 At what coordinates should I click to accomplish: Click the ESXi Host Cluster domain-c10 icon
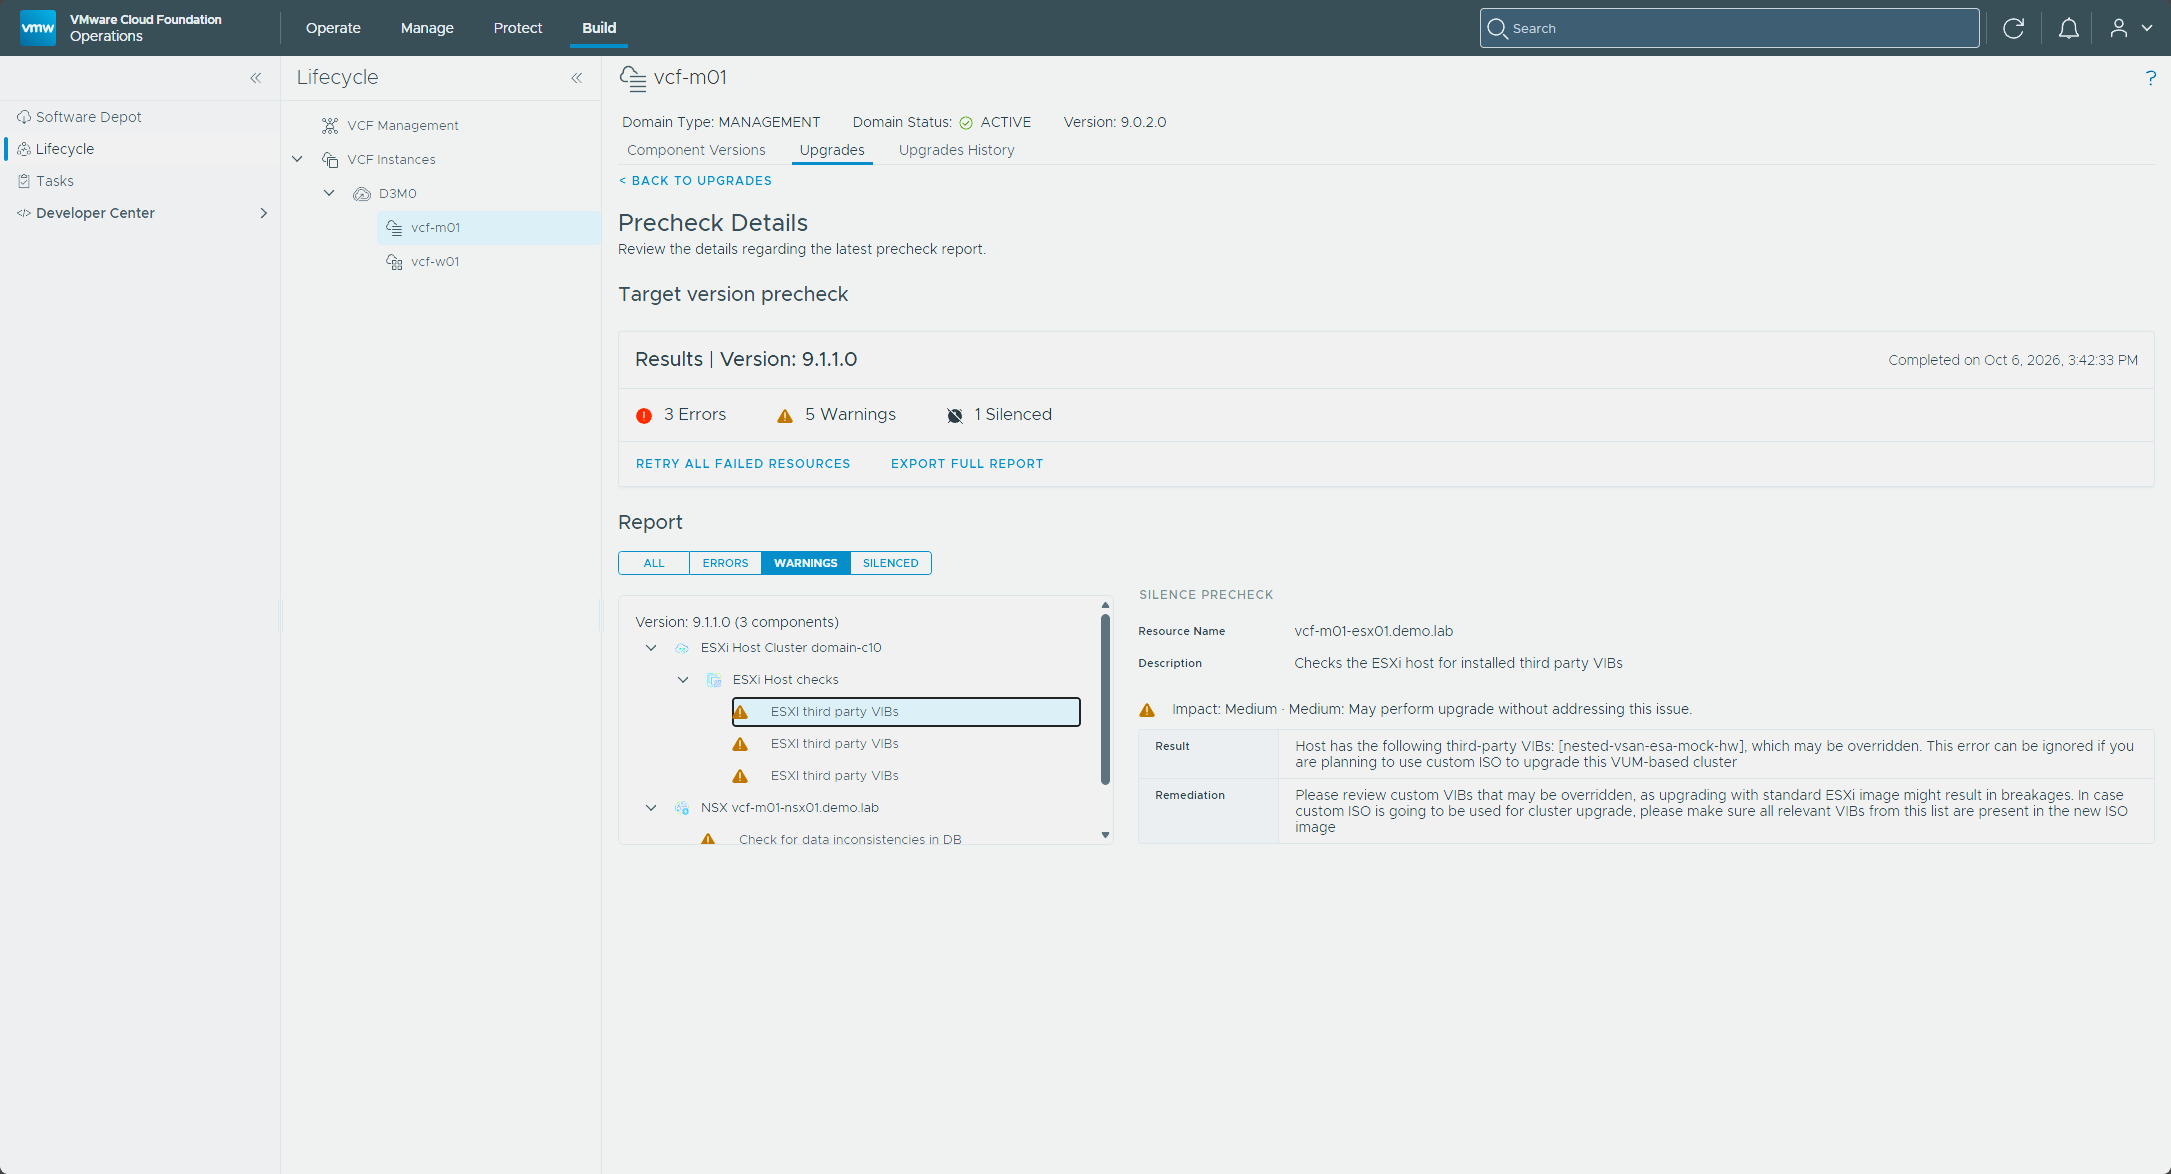(682, 648)
